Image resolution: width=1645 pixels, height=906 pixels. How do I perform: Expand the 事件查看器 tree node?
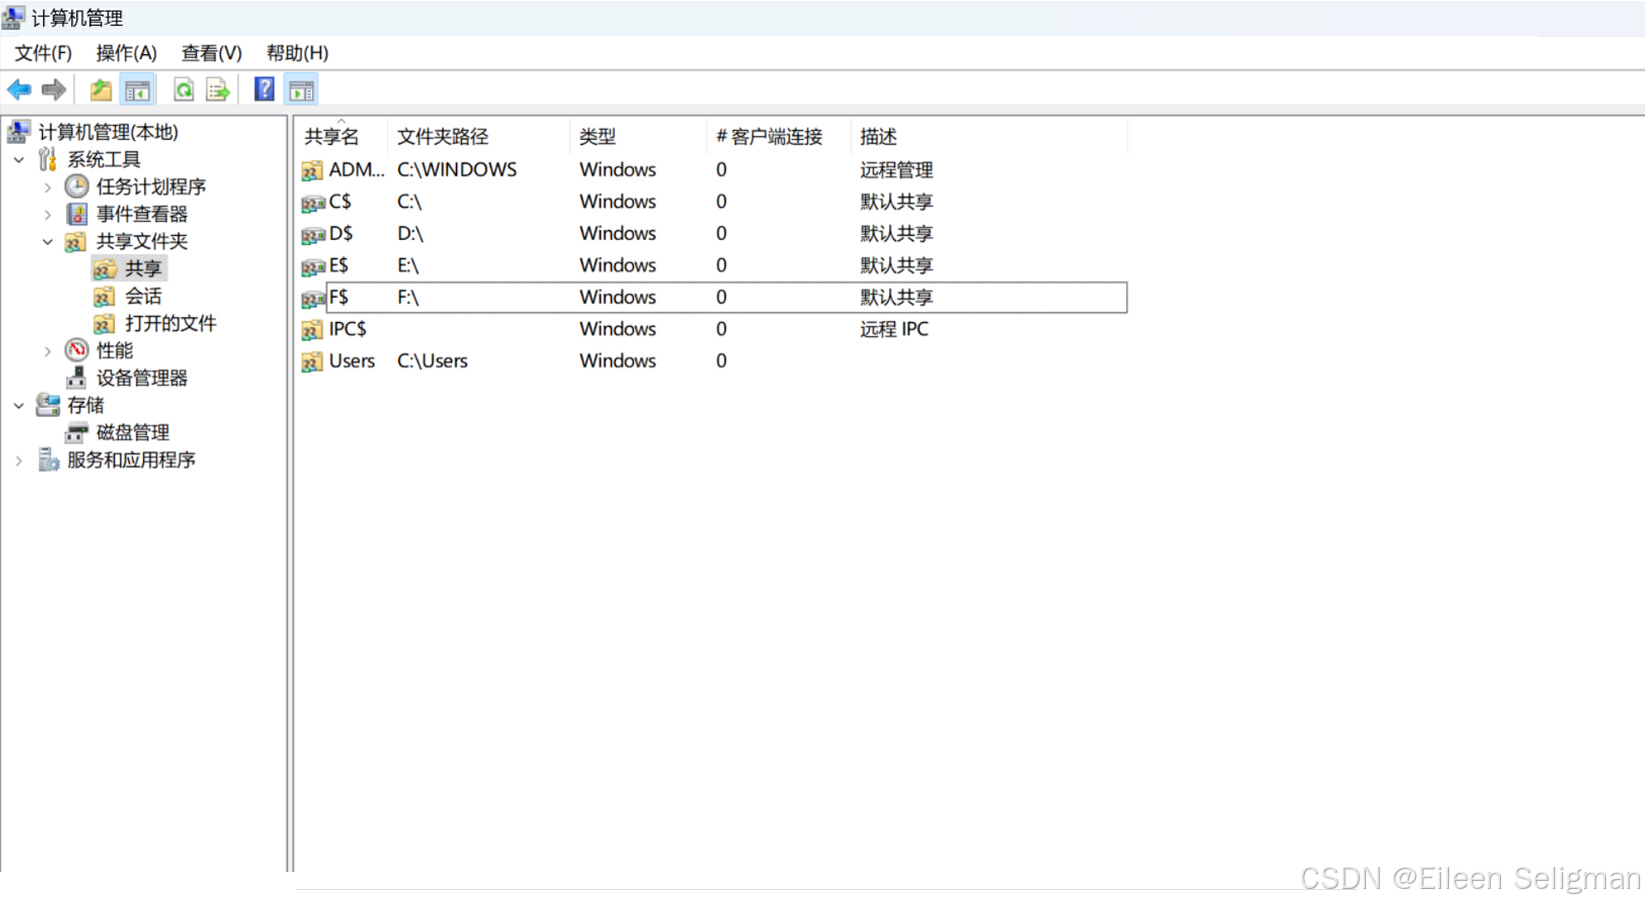(47, 214)
